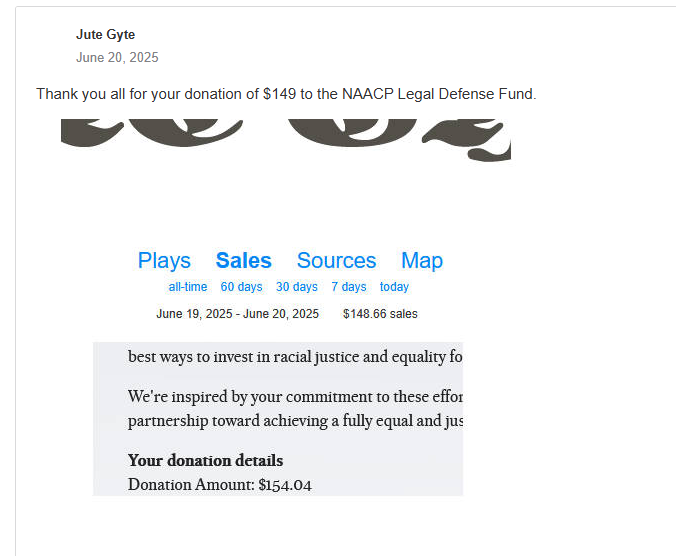The image size is (676, 556).
Task: Select the 30 days range
Action: 297,287
